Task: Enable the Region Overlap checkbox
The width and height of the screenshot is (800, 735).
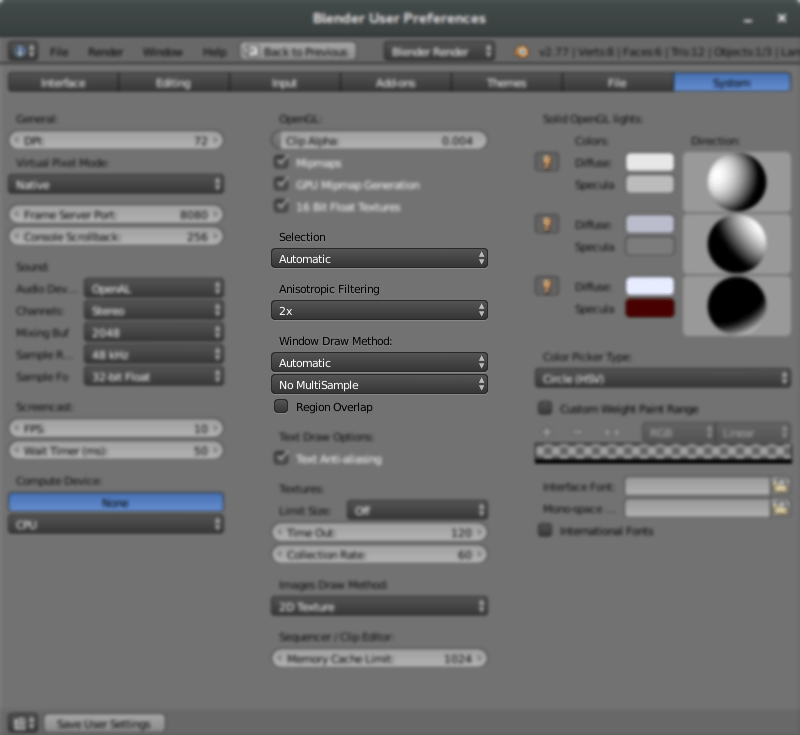Action: 281,407
